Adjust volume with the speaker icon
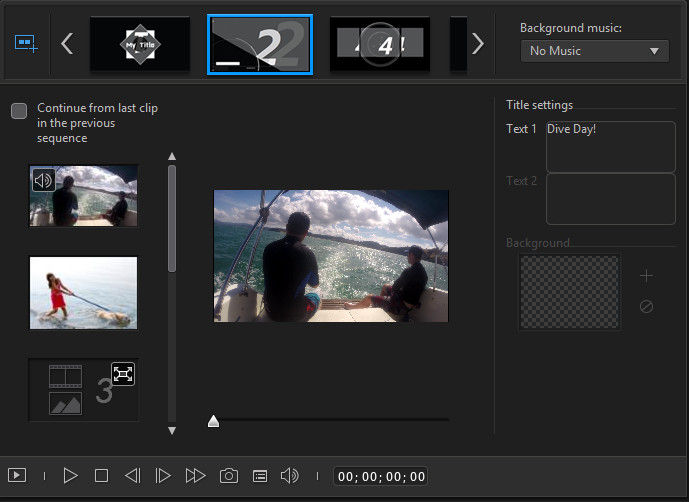Screen dimensions: 689x502 [289, 476]
